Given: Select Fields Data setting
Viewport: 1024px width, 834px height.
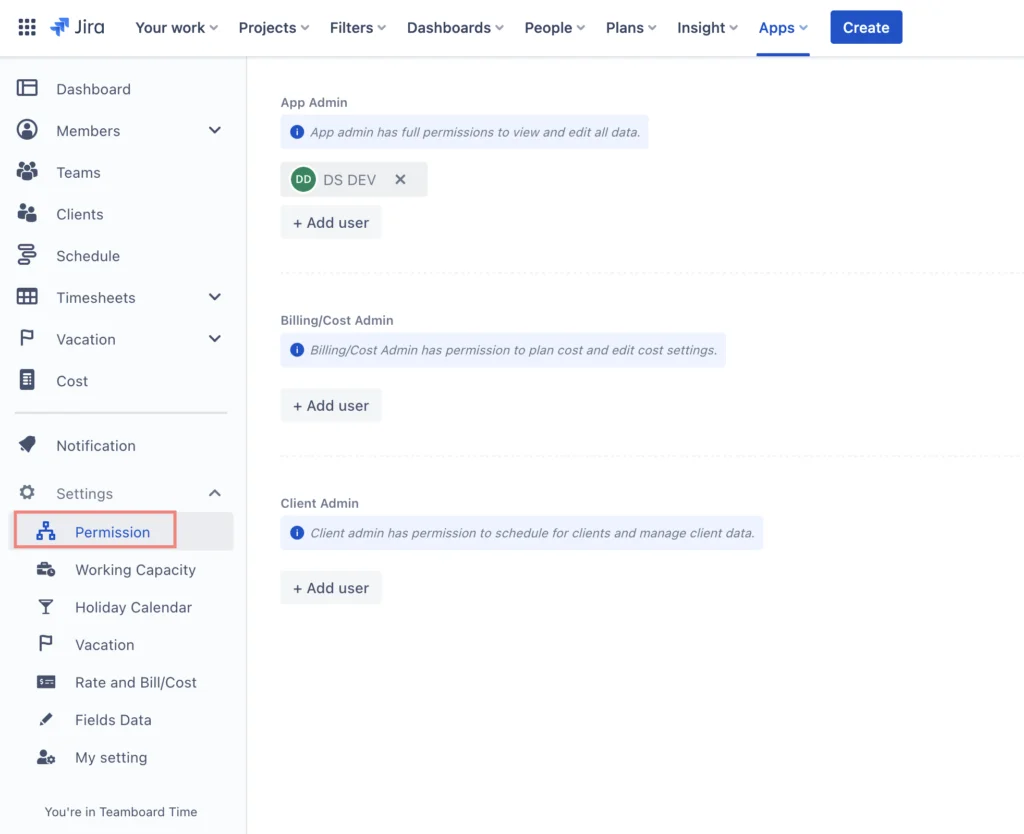Looking at the screenshot, I should 113,720.
